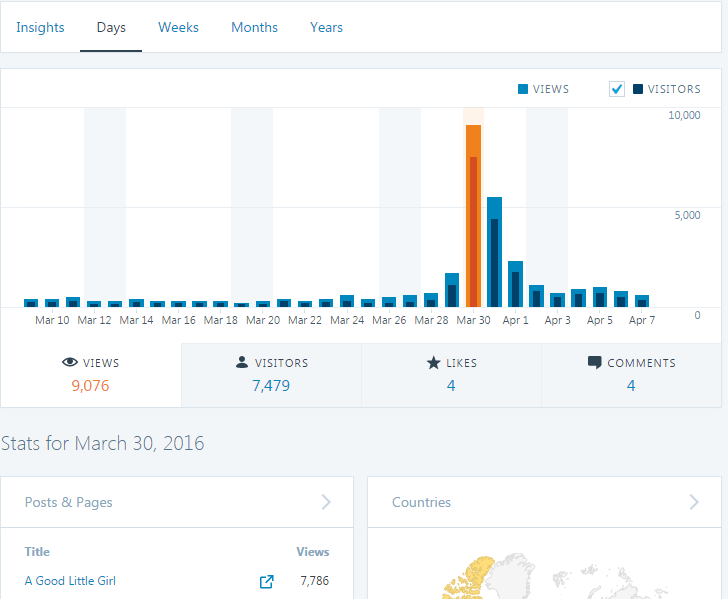
Task: Click the star icon beside Likes
Action: click(x=434, y=363)
